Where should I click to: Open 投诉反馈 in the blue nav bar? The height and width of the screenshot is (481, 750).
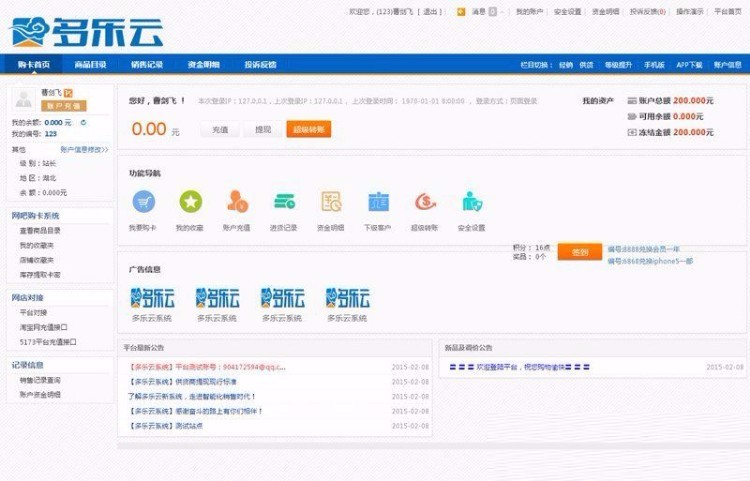260,65
